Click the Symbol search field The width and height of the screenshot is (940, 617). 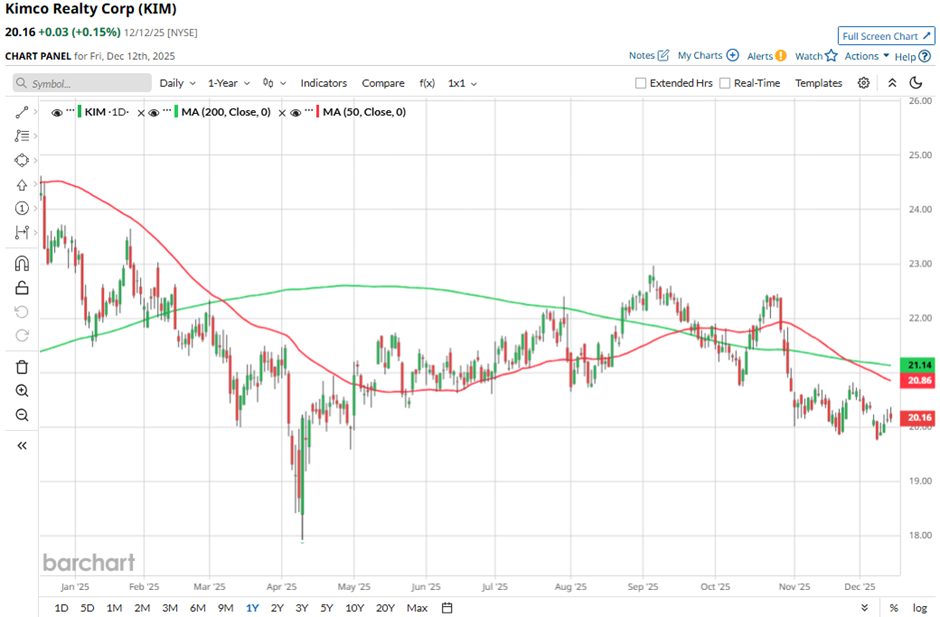[x=82, y=83]
